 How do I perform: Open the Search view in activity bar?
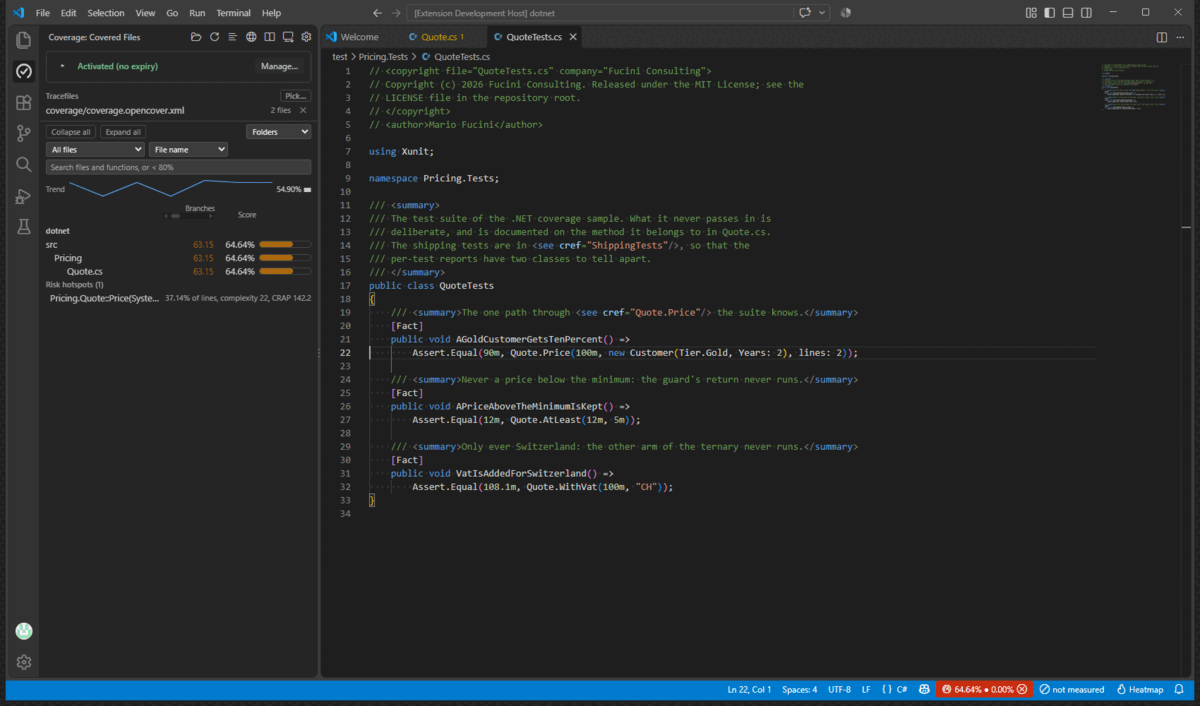click(24, 164)
